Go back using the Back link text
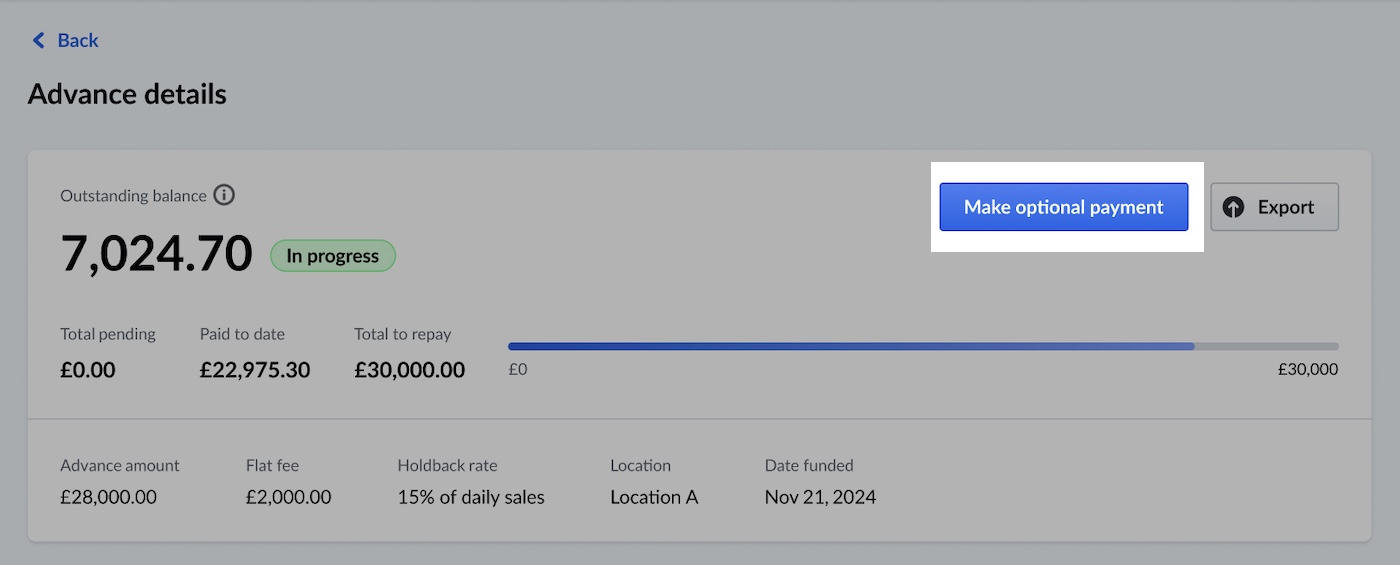The height and width of the screenshot is (565, 1400). point(78,40)
